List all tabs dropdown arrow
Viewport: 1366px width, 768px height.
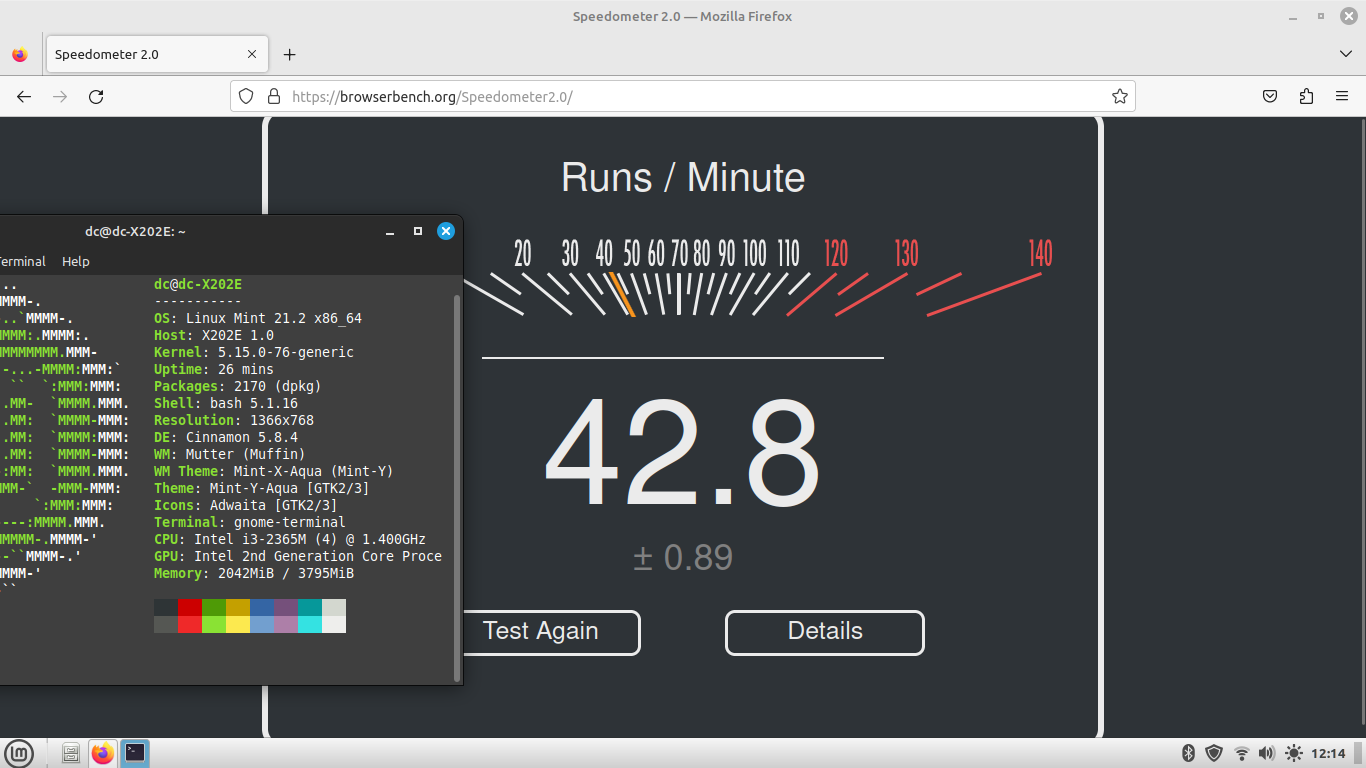1345,54
